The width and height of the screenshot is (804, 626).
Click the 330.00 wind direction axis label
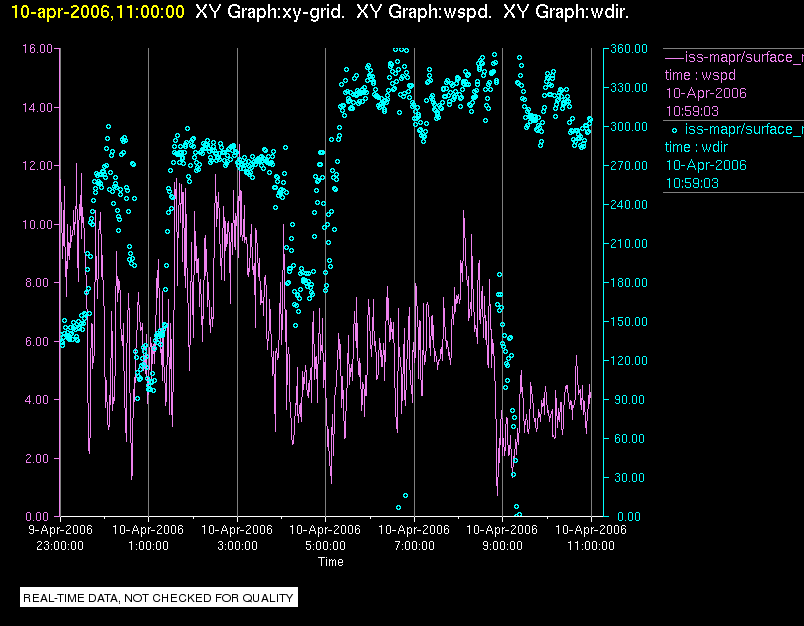(629, 88)
